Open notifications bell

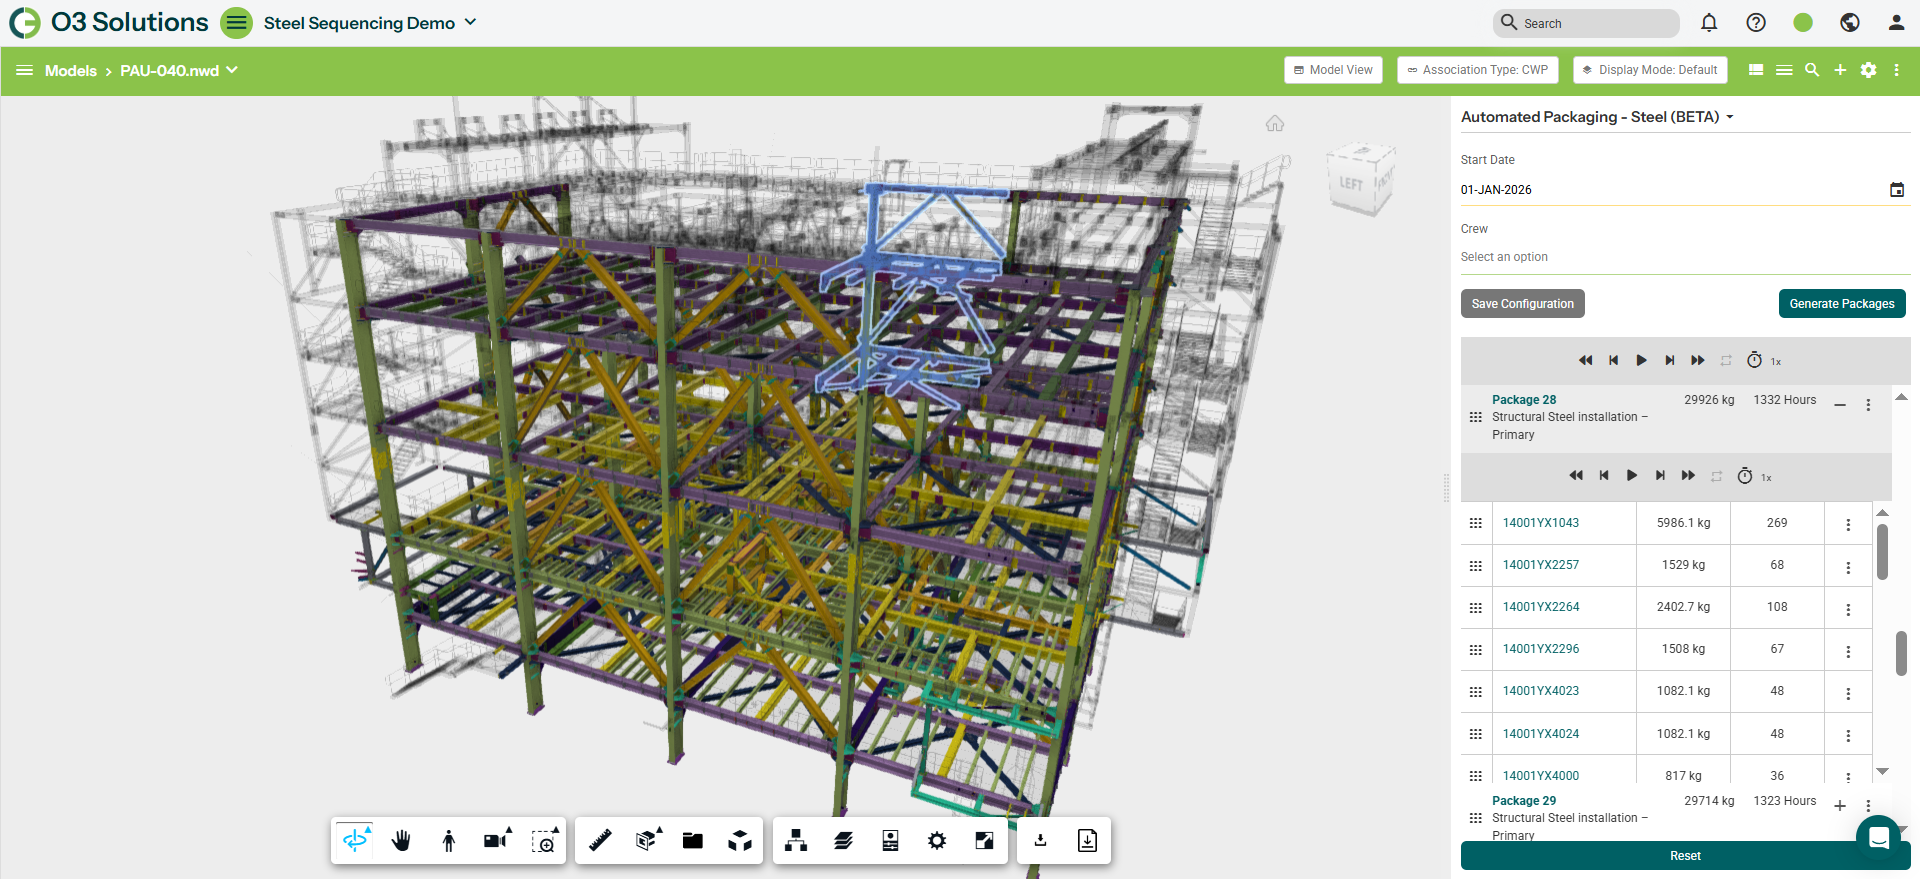(x=1709, y=23)
